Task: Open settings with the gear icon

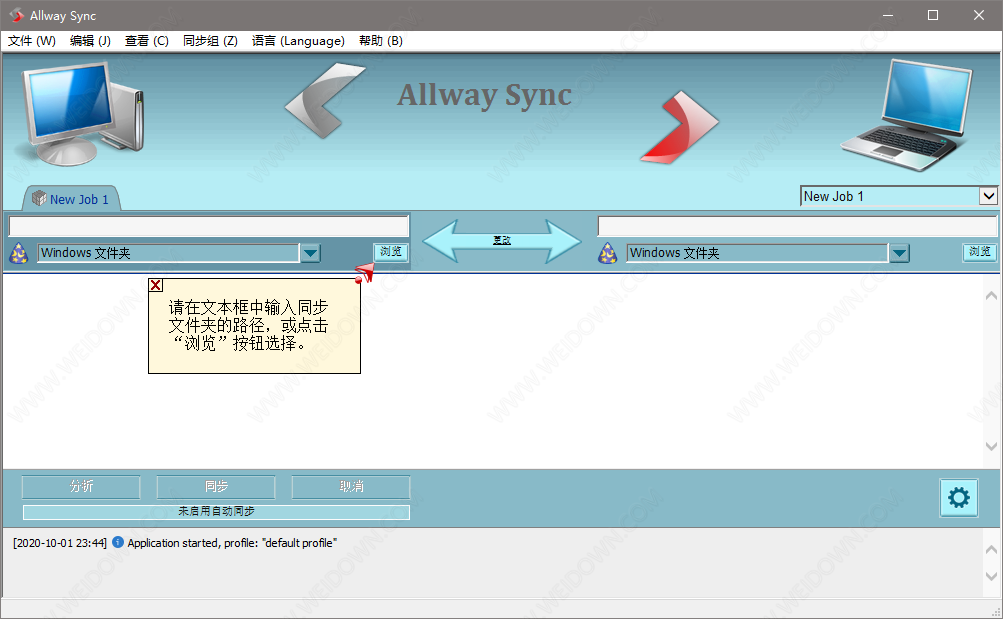Action: [x=959, y=498]
